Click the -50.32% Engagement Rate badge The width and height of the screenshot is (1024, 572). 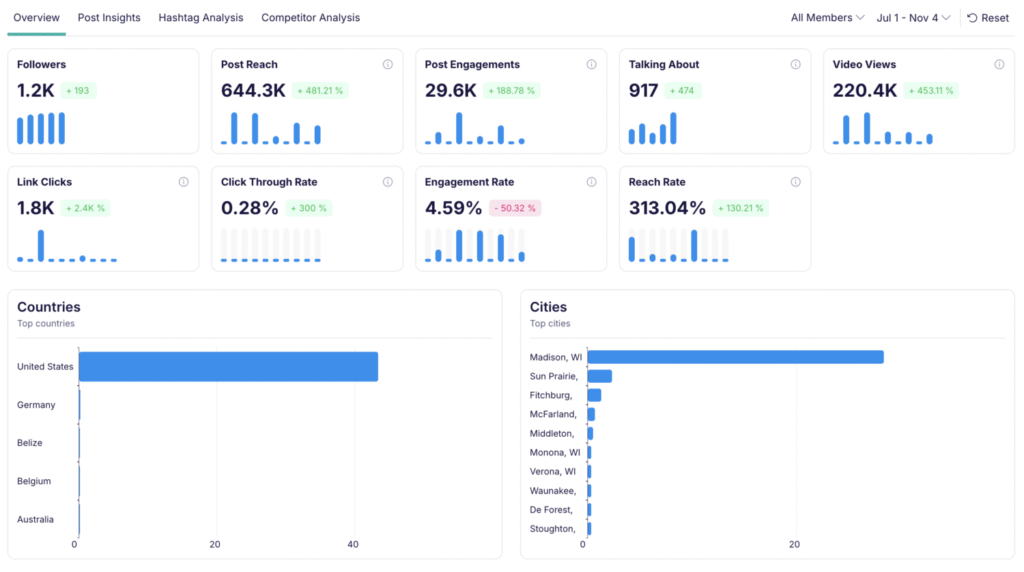coord(514,209)
